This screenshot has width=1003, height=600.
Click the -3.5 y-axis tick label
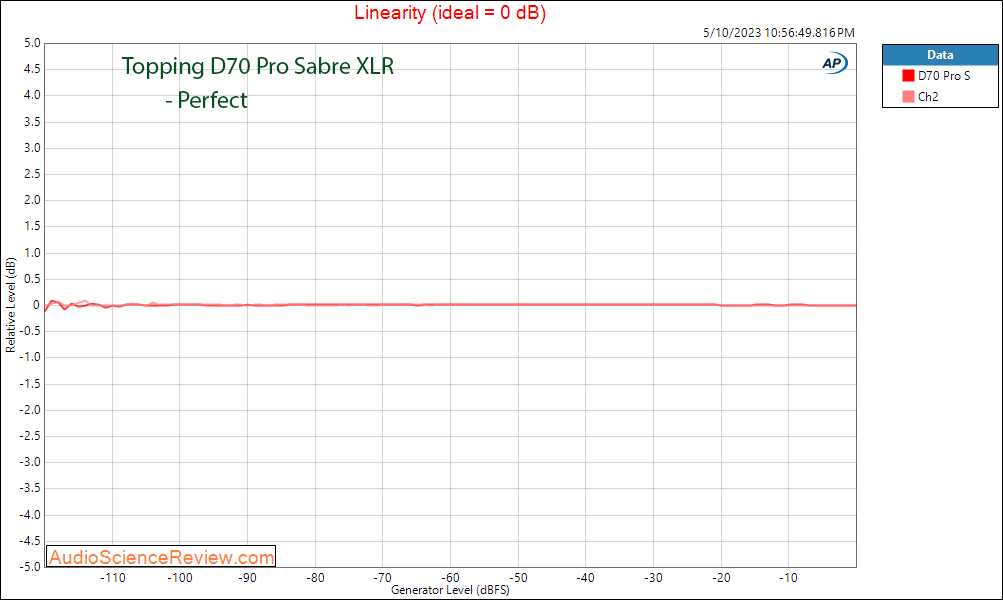tap(29, 489)
